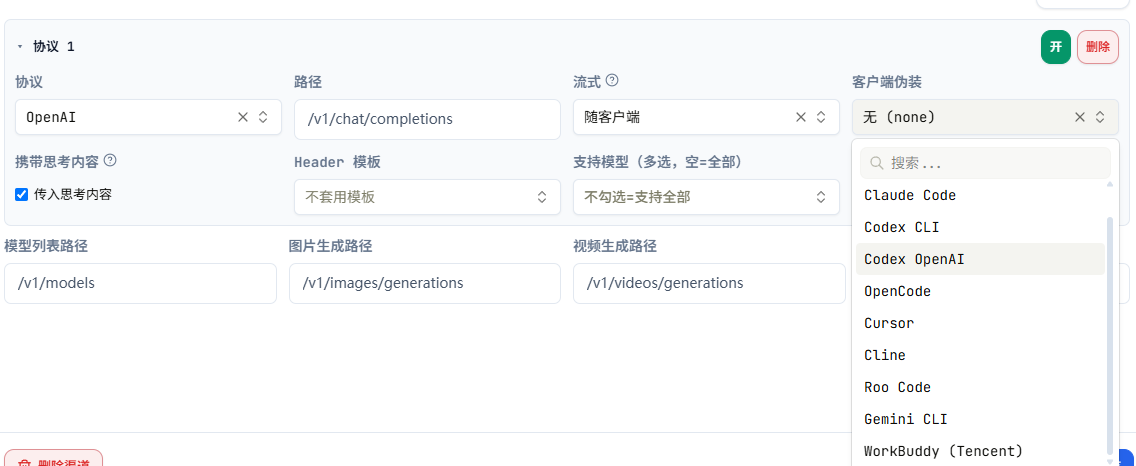Choose Cline in the list
1136x466 pixels.
click(980, 355)
